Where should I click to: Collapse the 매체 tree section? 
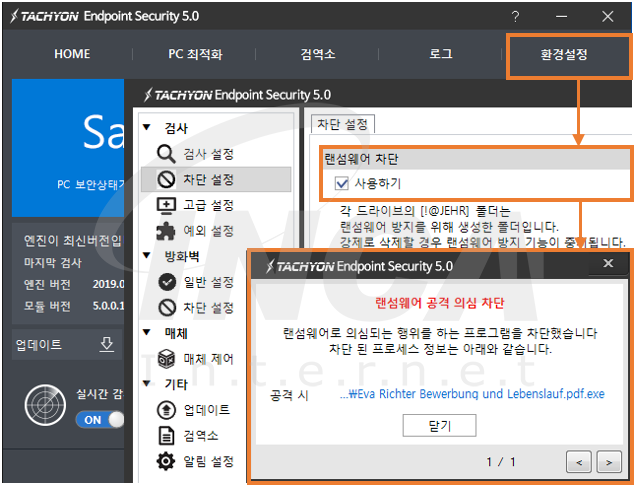[x=147, y=332]
